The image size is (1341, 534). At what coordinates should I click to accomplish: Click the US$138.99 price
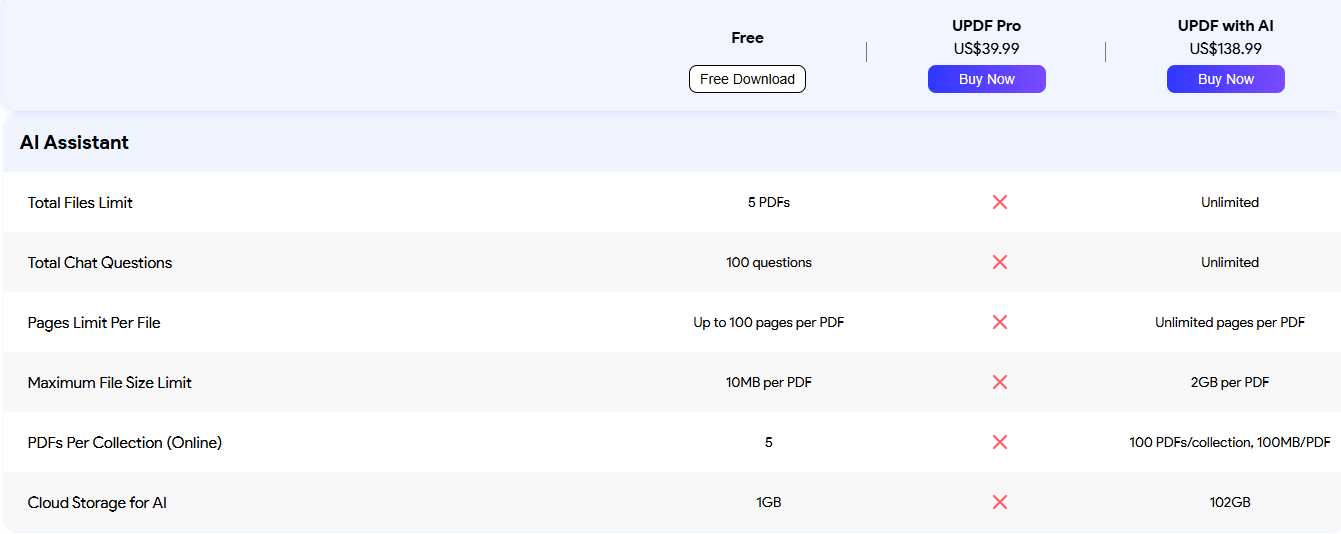tap(1225, 48)
